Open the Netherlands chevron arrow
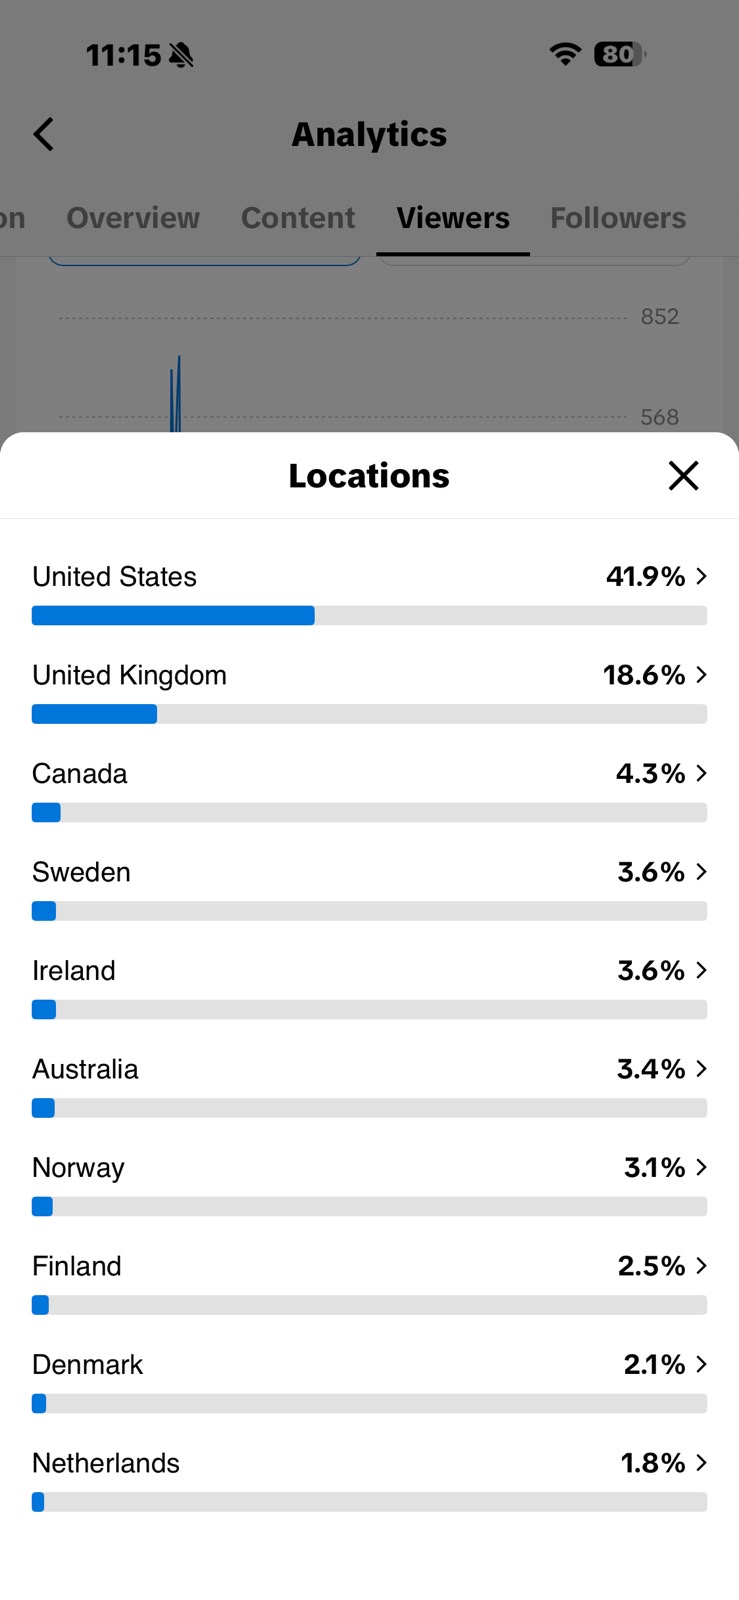The height and width of the screenshot is (1600, 739). point(701,1463)
